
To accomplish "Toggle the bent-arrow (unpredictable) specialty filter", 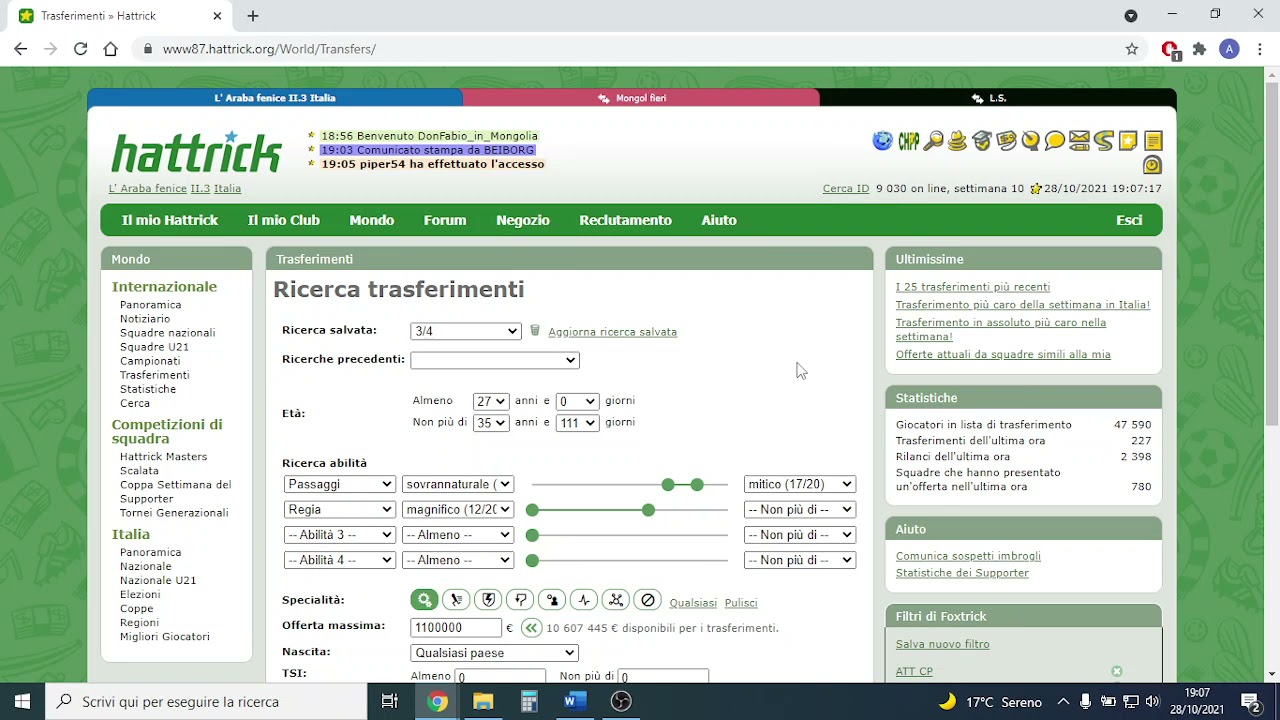I will coord(520,600).
